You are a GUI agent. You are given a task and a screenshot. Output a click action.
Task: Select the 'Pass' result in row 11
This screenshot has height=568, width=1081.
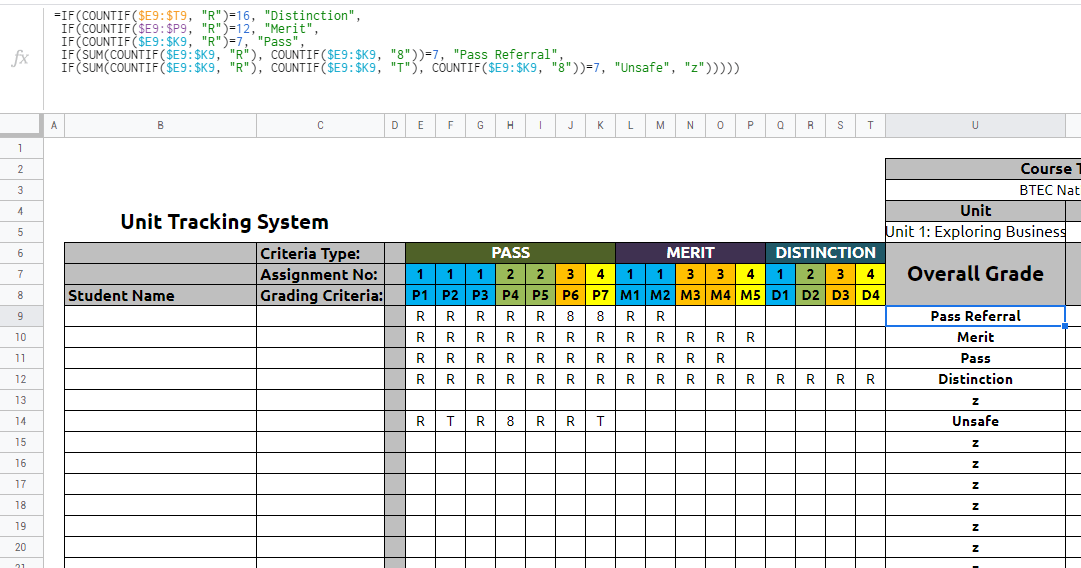tap(975, 358)
